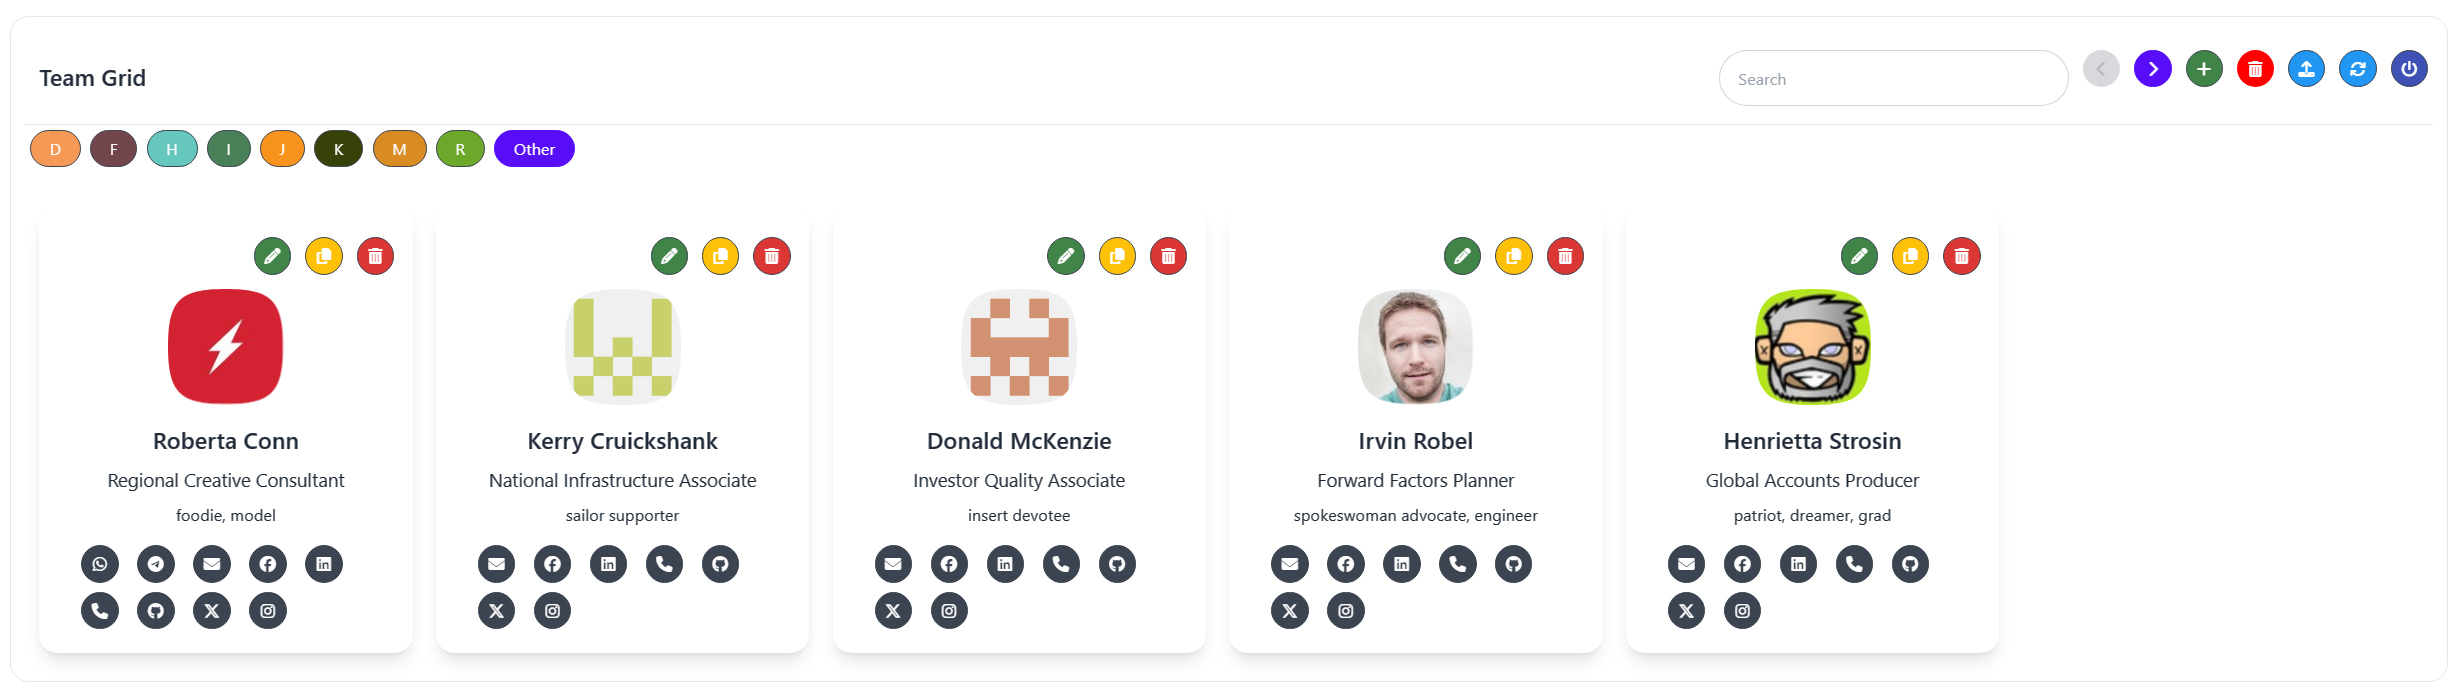Click the refresh sync icon
Screen dimensions: 2456x691
(x=2357, y=69)
